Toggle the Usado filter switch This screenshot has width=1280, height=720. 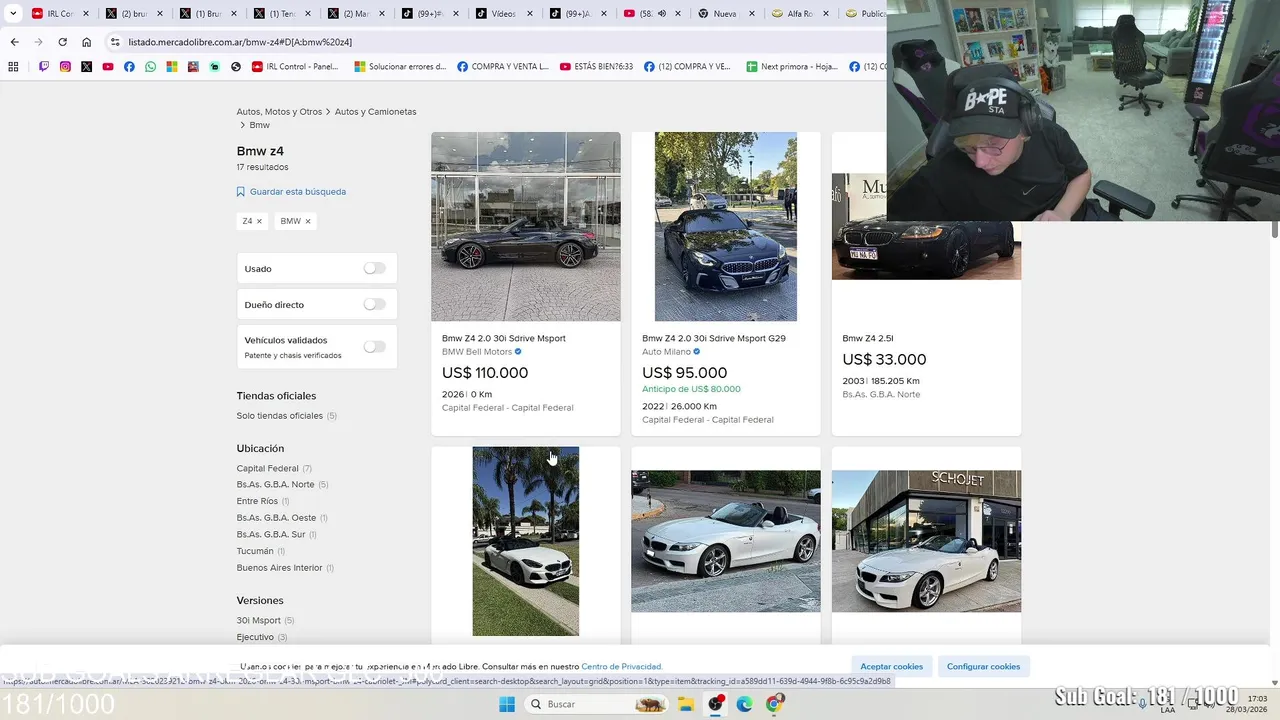[x=374, y=268]
